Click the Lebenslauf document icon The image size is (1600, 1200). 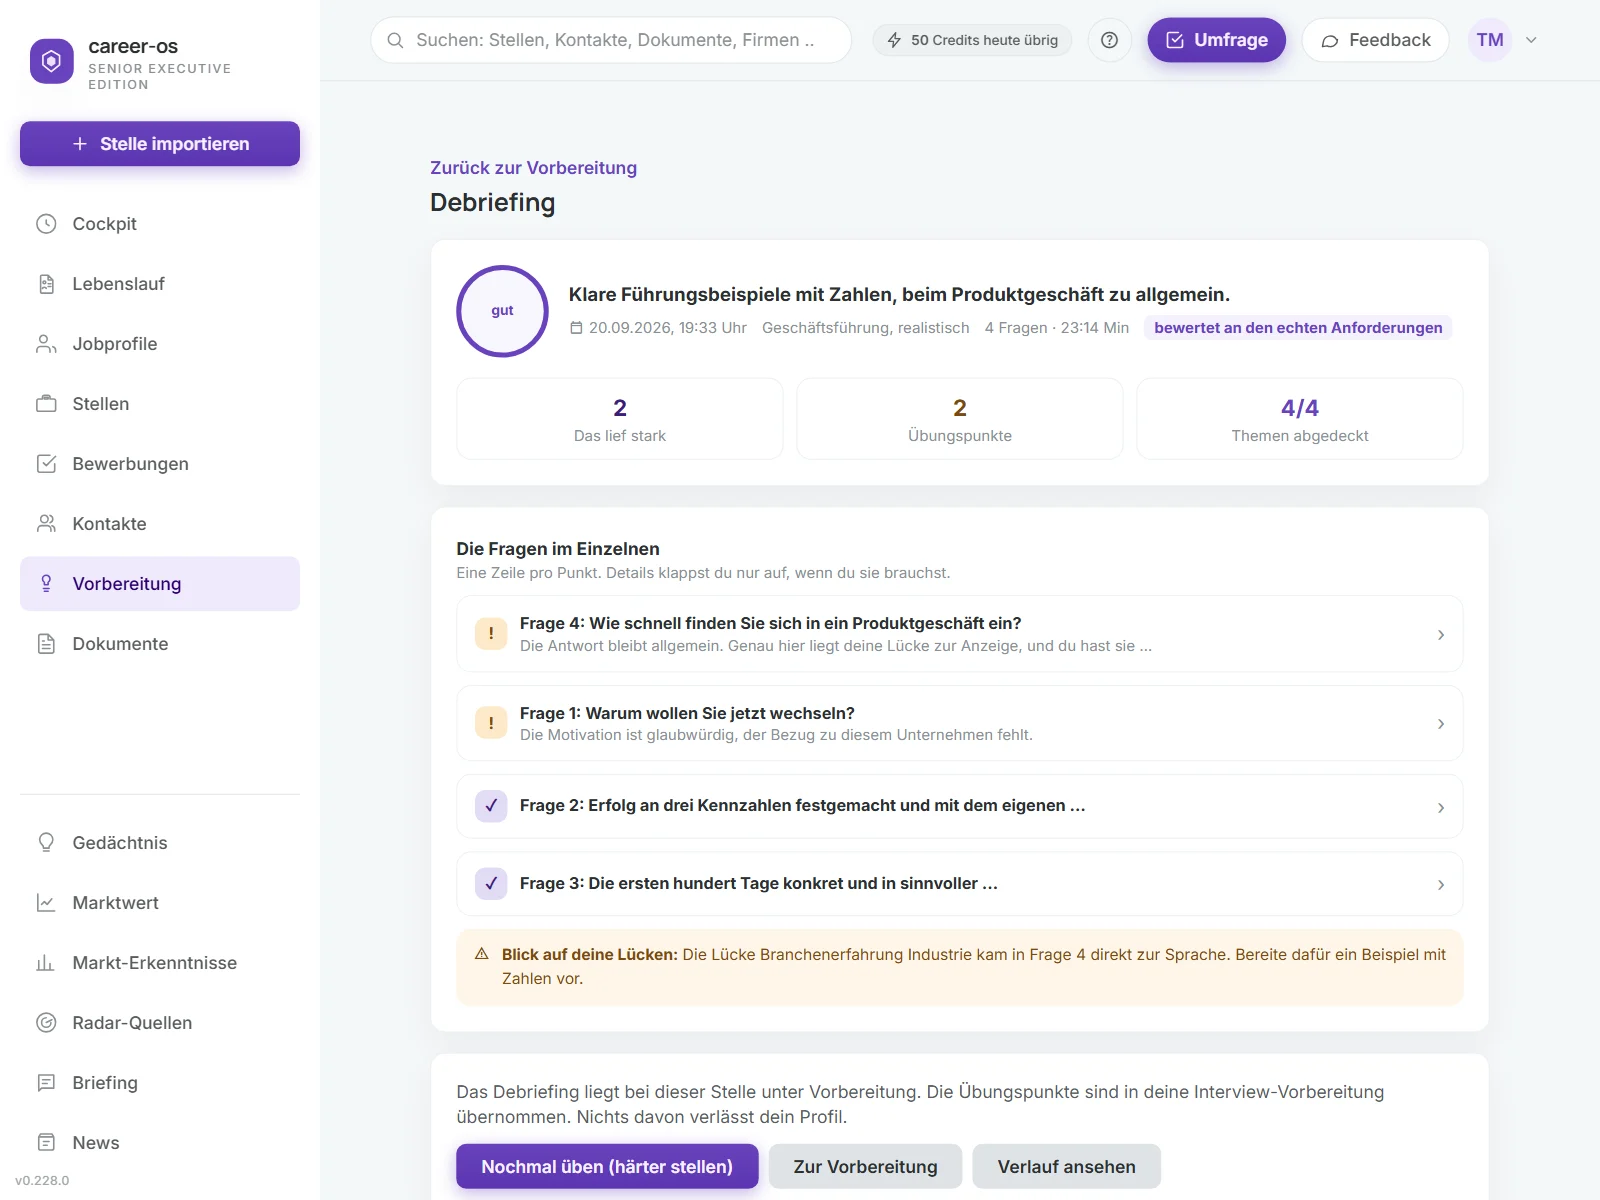[x=46, y=284]
